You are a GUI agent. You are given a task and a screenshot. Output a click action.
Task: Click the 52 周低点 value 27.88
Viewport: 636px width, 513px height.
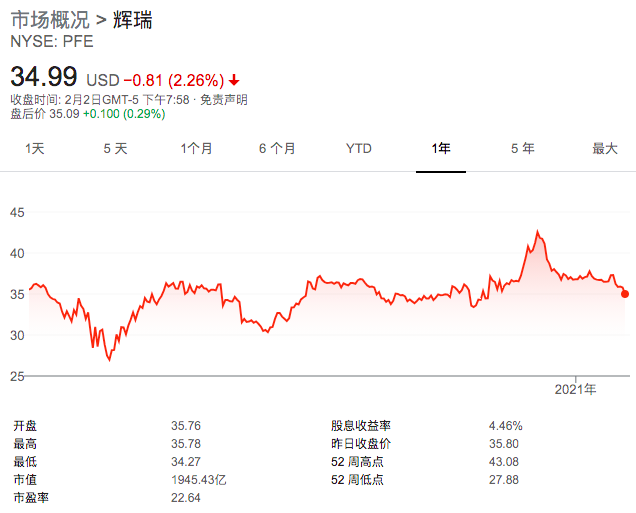pyautogui.click(x=504, y=480)
